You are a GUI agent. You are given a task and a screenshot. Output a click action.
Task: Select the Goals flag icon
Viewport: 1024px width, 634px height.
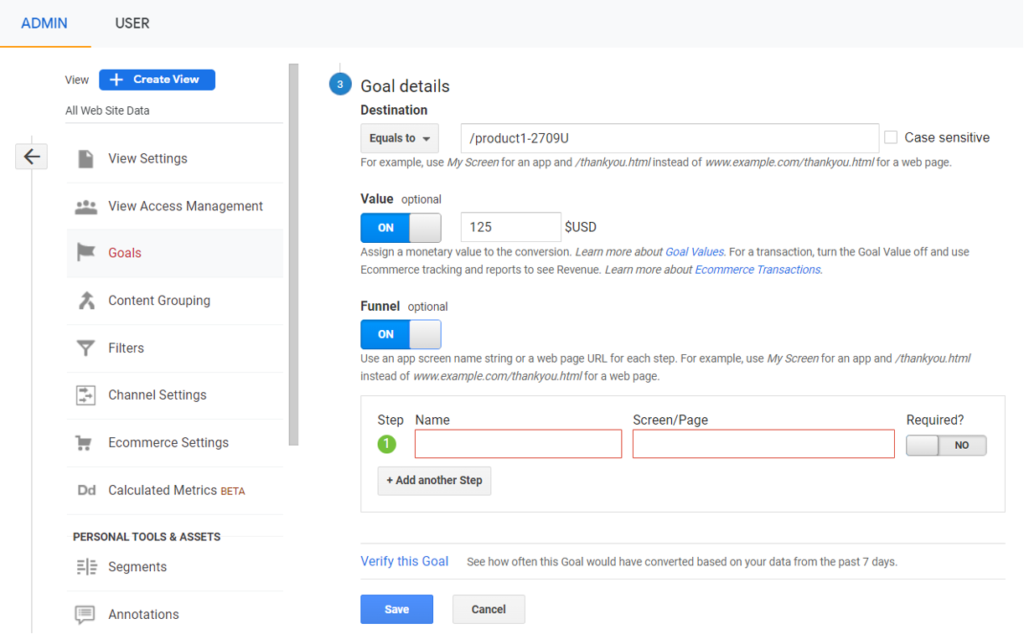(86, 253)
